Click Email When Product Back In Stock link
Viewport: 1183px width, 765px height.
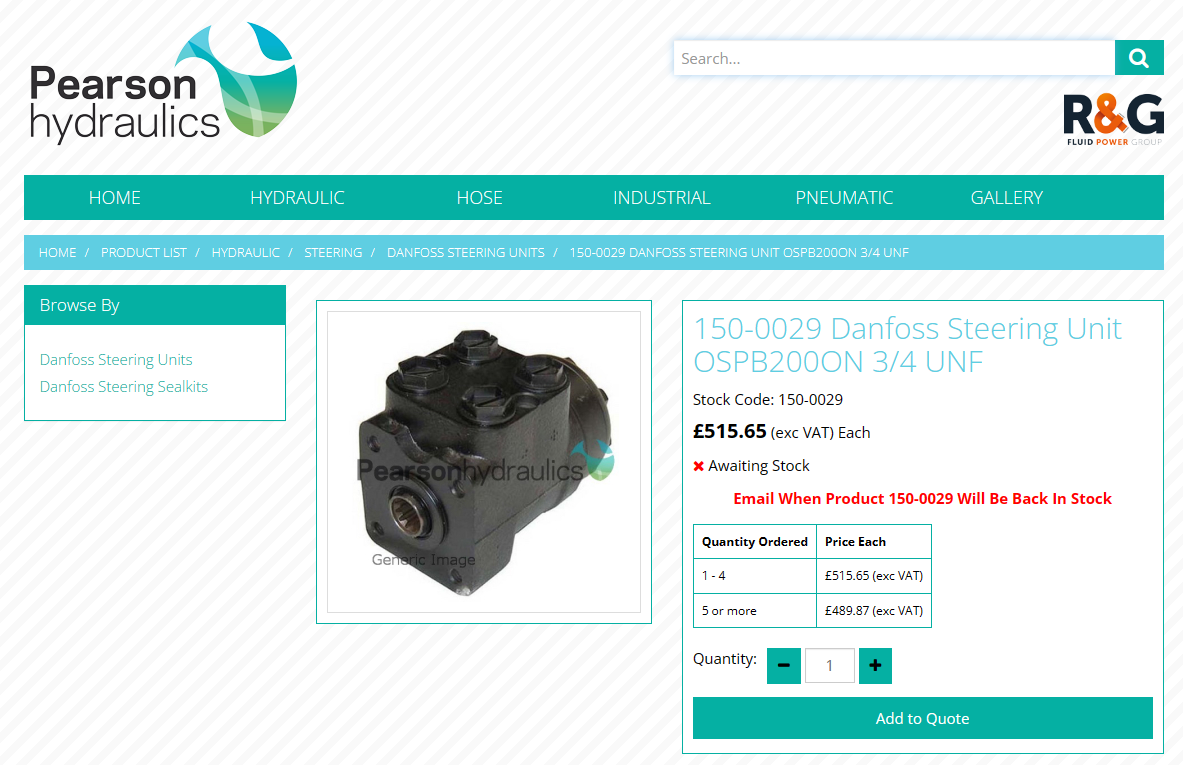(922, 499)
